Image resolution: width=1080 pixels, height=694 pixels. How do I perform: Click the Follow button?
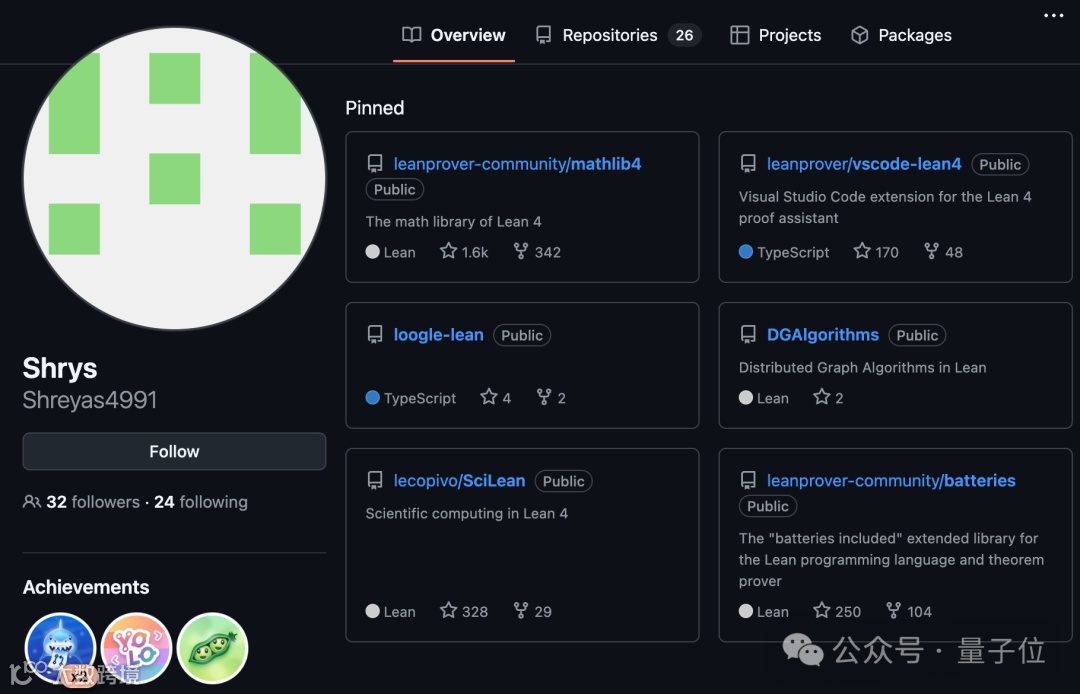click(x=174, y=451)
